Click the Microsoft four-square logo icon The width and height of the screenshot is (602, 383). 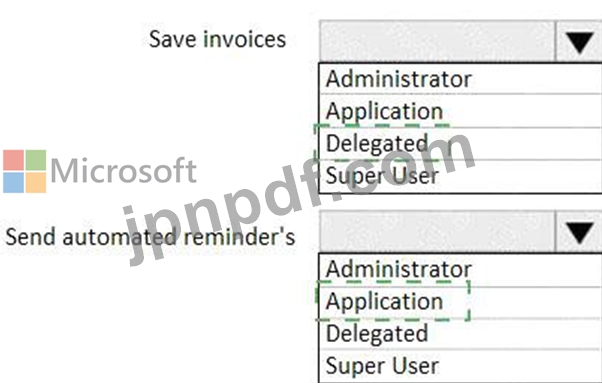pyautogui.click(x=25, y=171)
